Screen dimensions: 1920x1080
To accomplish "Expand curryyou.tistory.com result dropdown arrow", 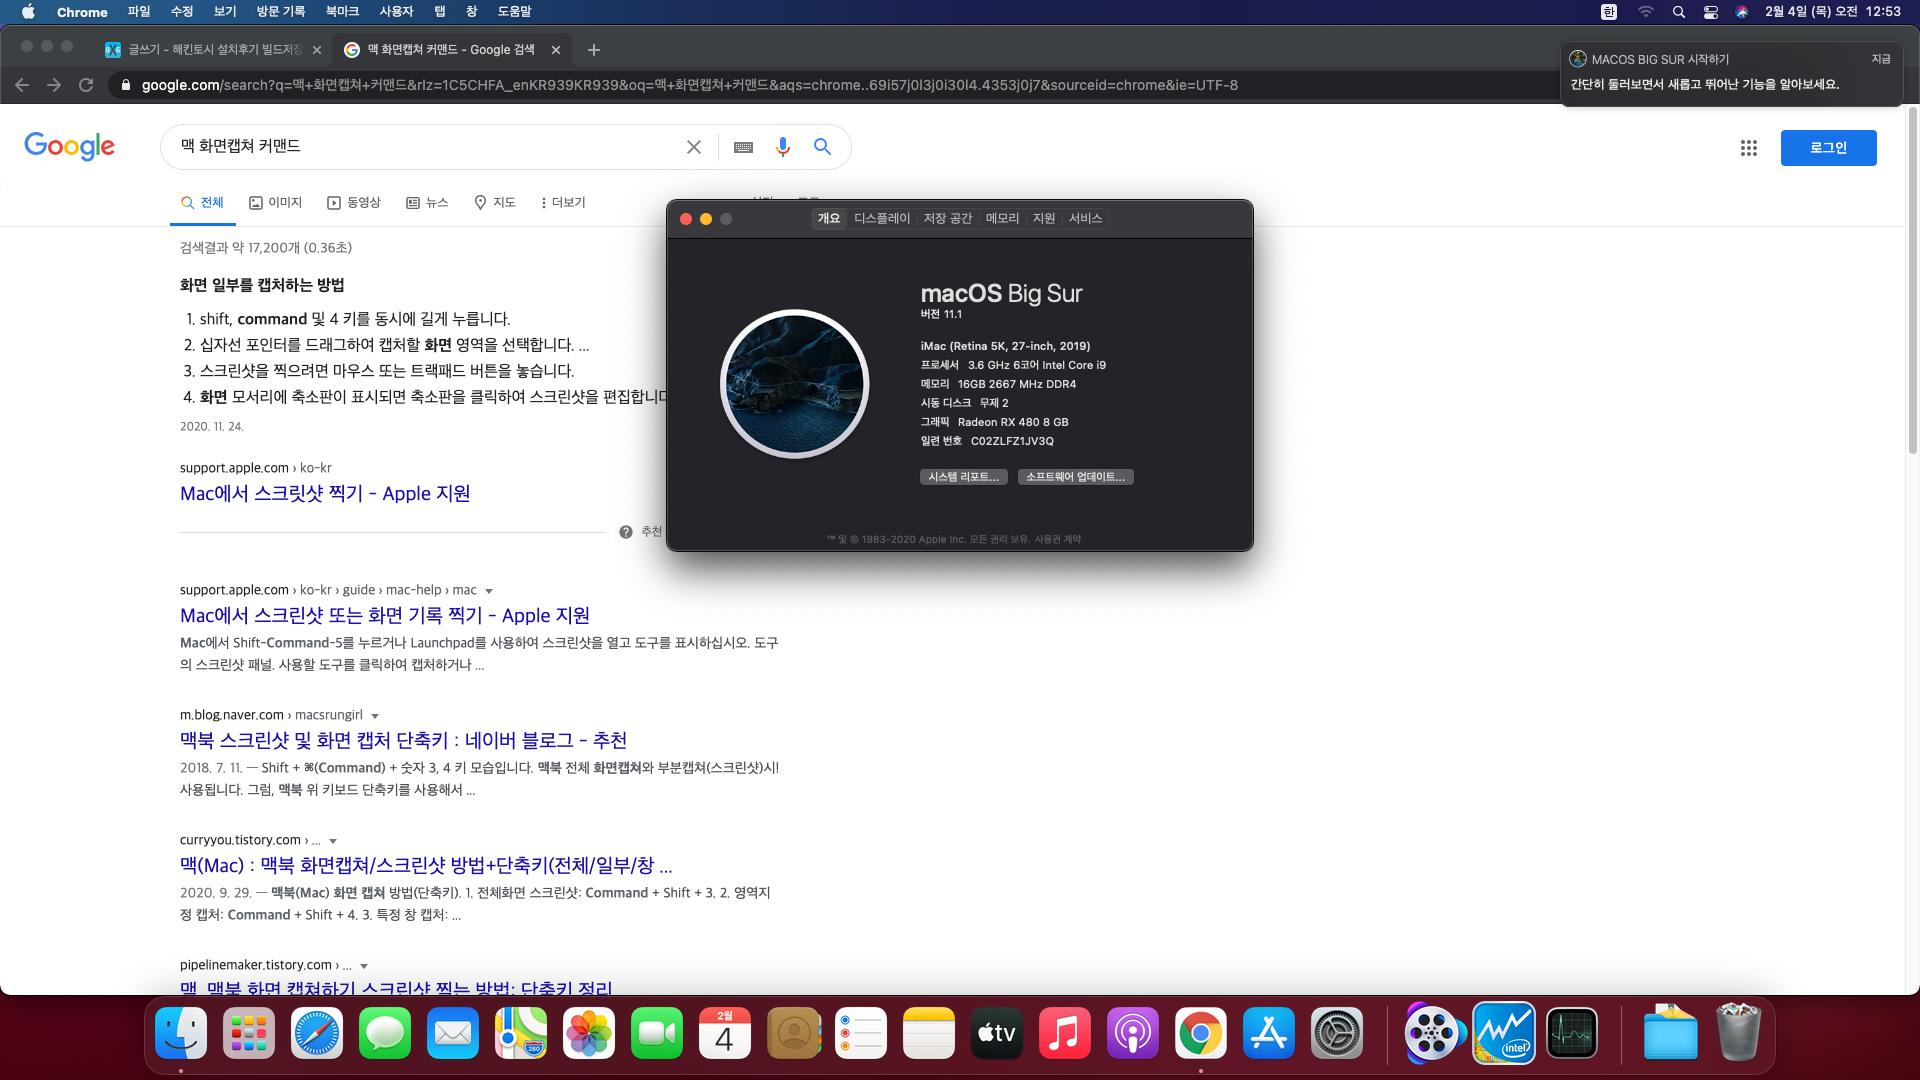I will 333,841.
